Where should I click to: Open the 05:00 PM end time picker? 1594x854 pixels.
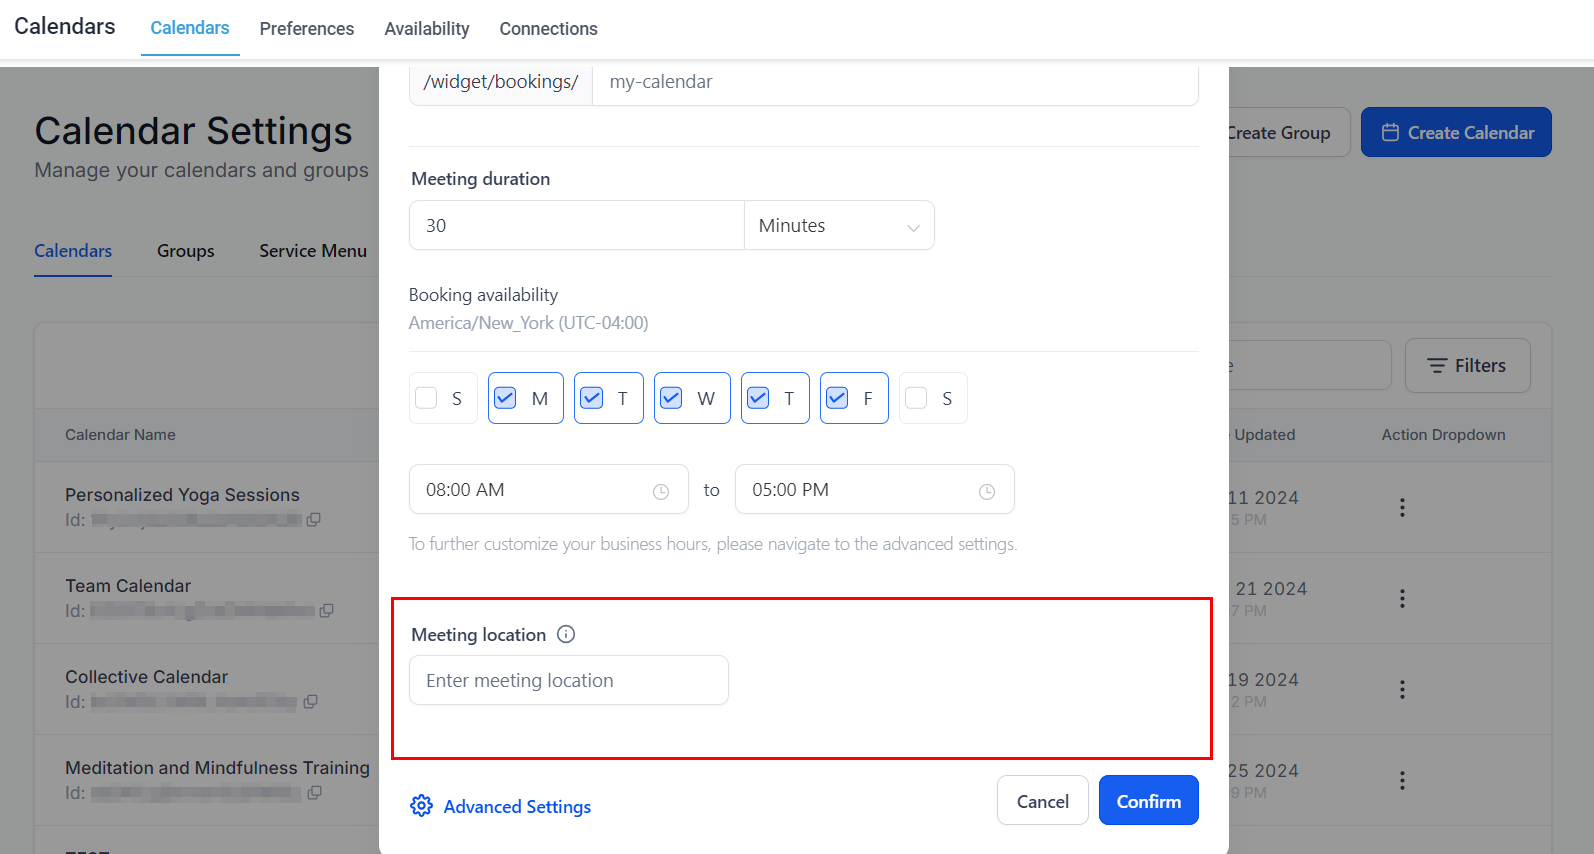pyautogui.click(x=860, y=490)
